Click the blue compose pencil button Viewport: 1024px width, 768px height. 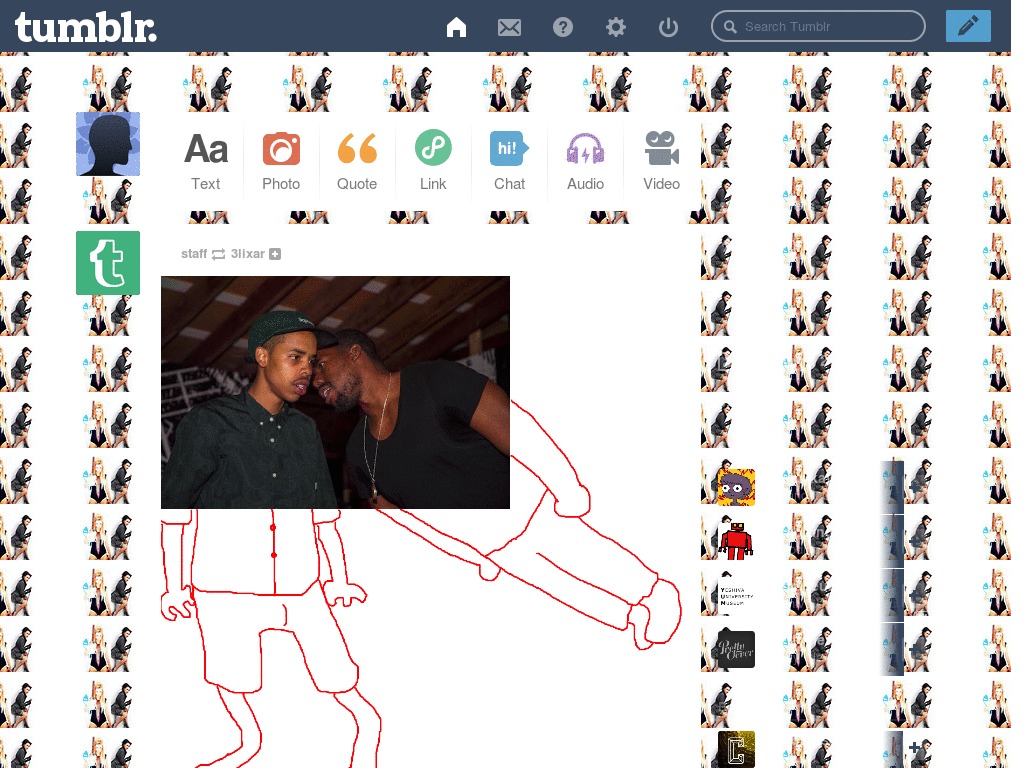[x=968, y=26]
